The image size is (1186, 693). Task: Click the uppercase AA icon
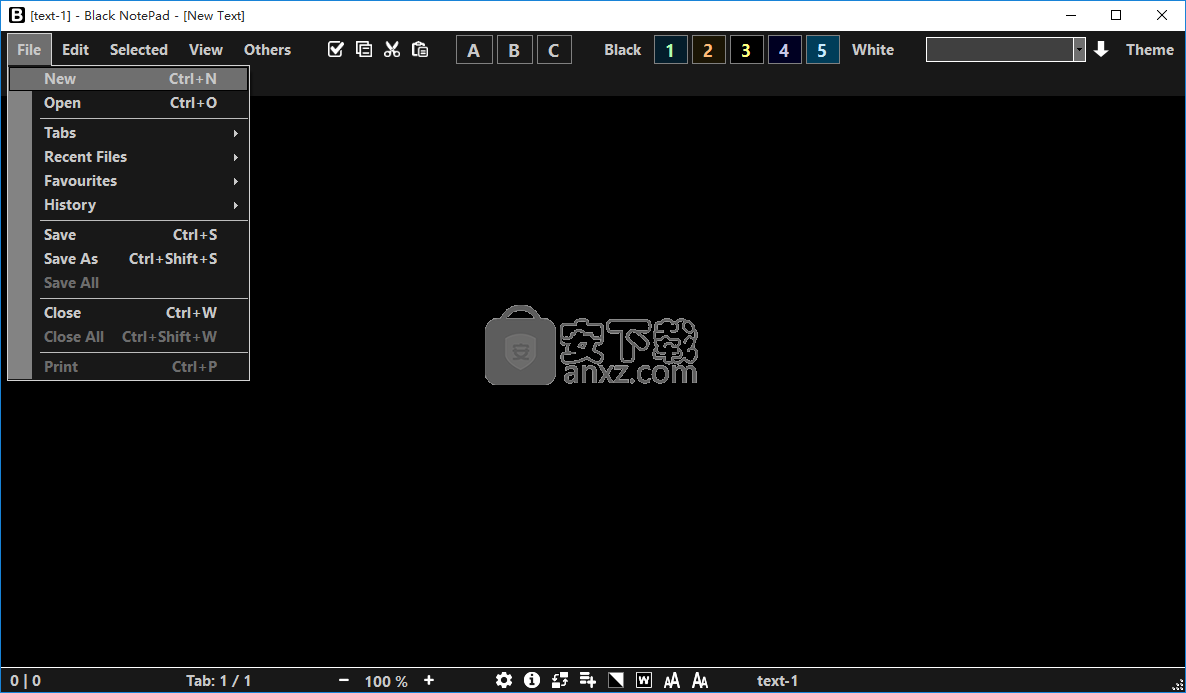pyautogui.click(x=672, y=680)
